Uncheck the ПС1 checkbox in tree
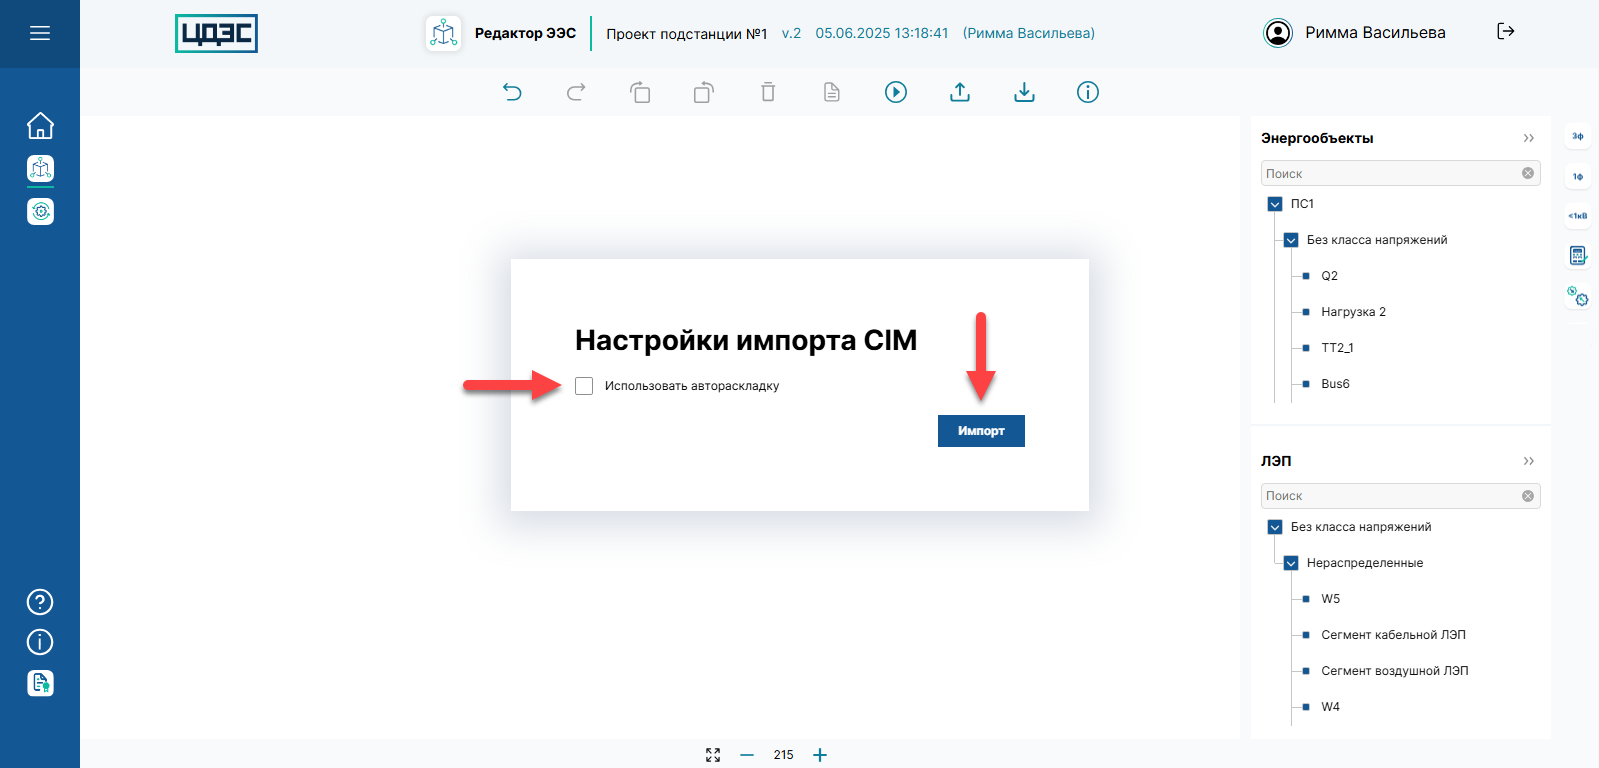Image resolution: width=1599 pixels, height=768 pixels. (1275, 204)
